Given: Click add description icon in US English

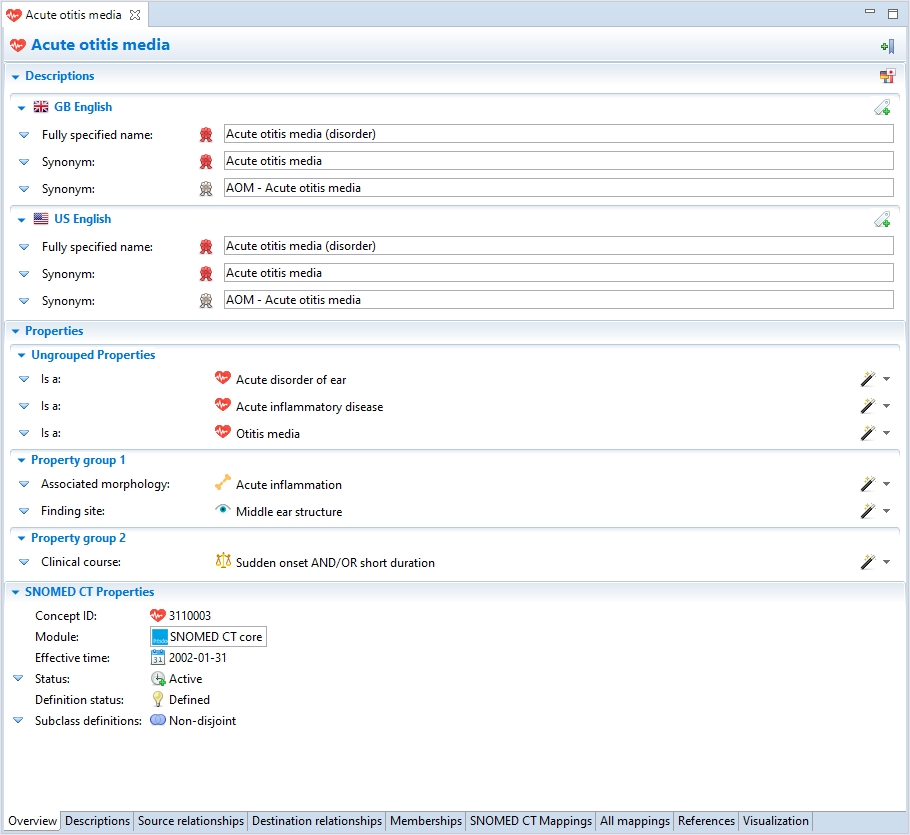Looking at the screenshot, I should pos(882,220).
